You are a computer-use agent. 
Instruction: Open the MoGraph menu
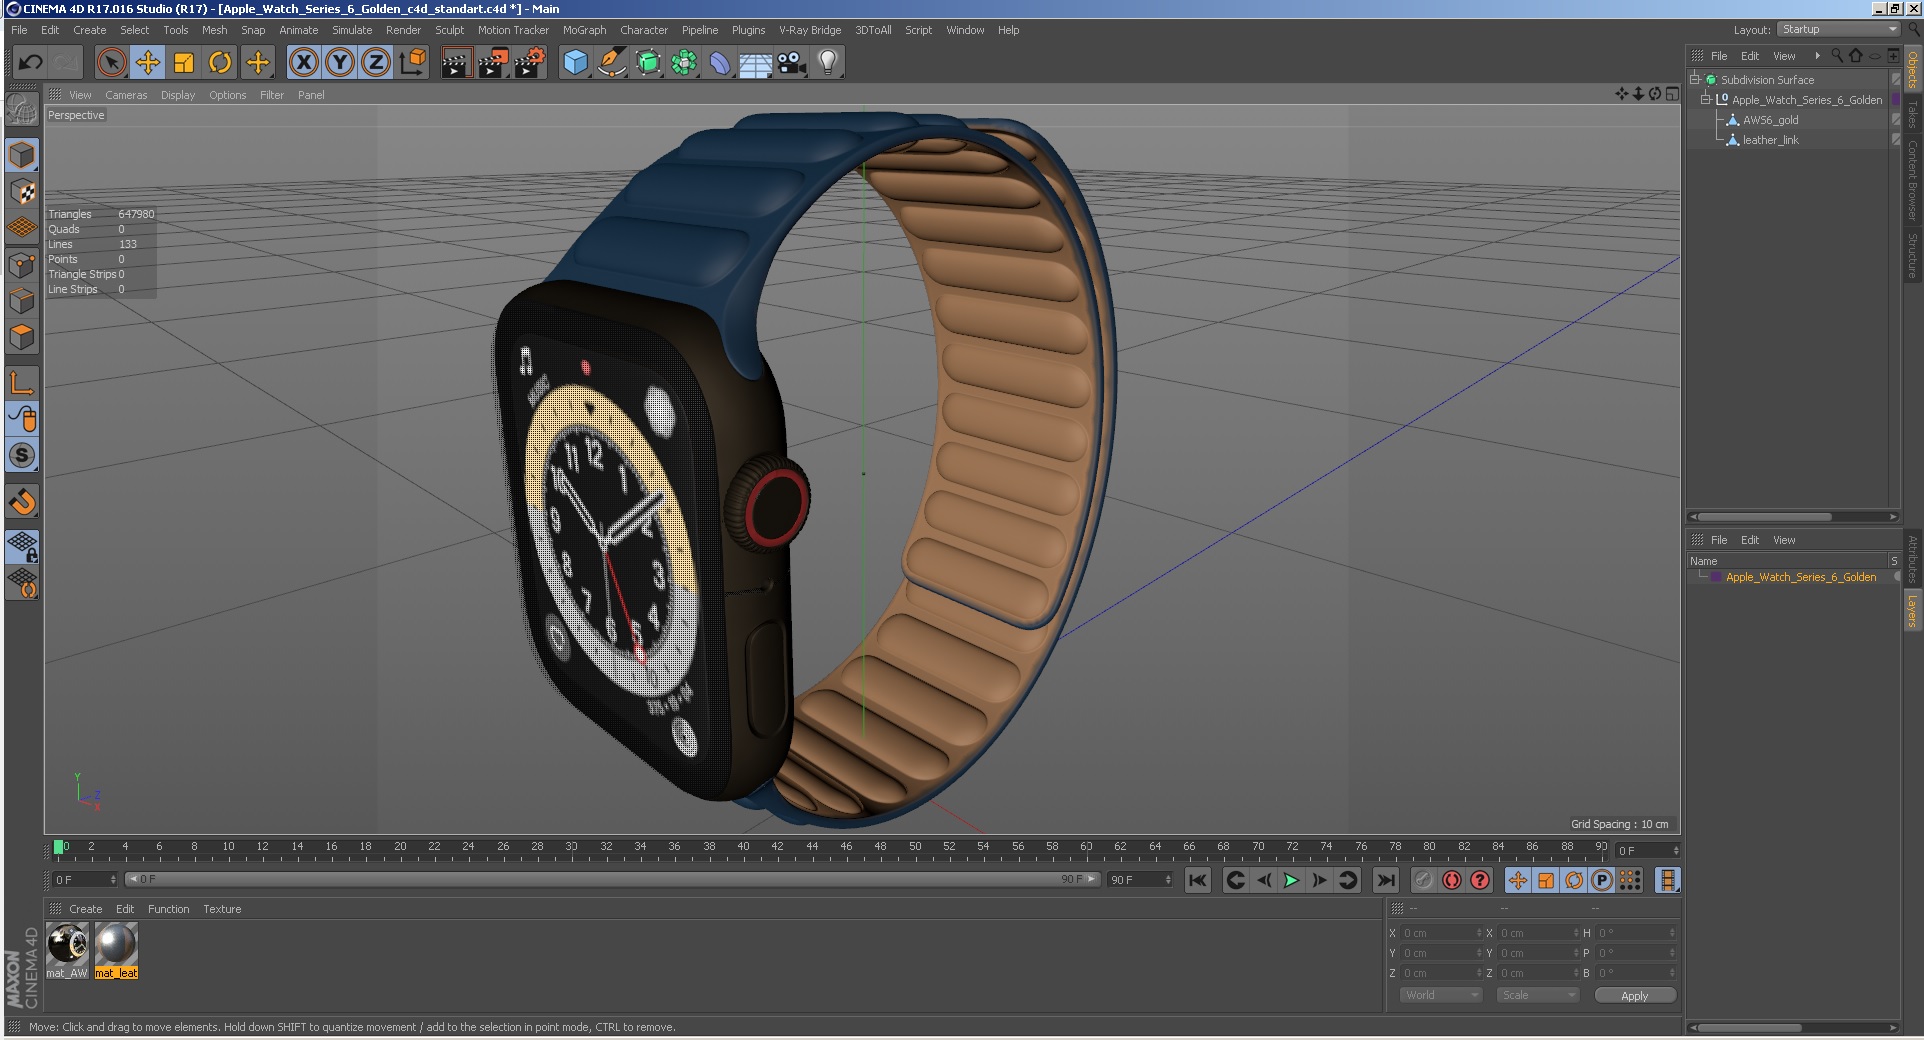point(584,30)
